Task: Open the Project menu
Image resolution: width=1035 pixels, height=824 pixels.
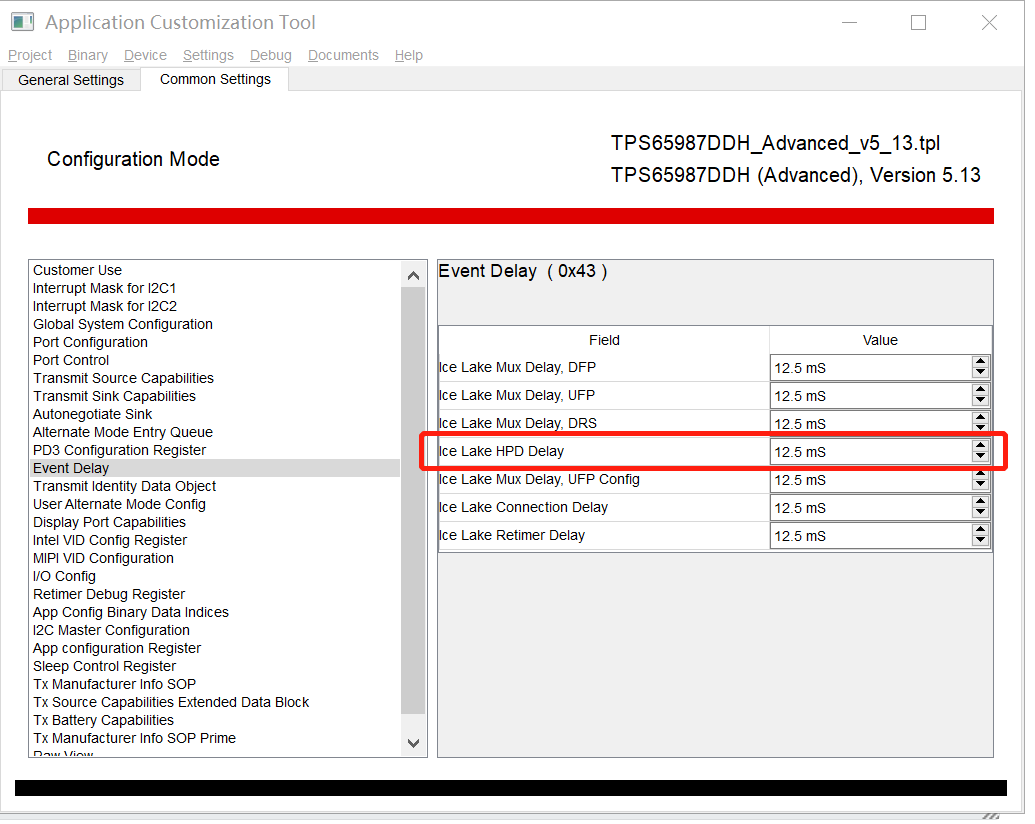Action: pos(30,55)
